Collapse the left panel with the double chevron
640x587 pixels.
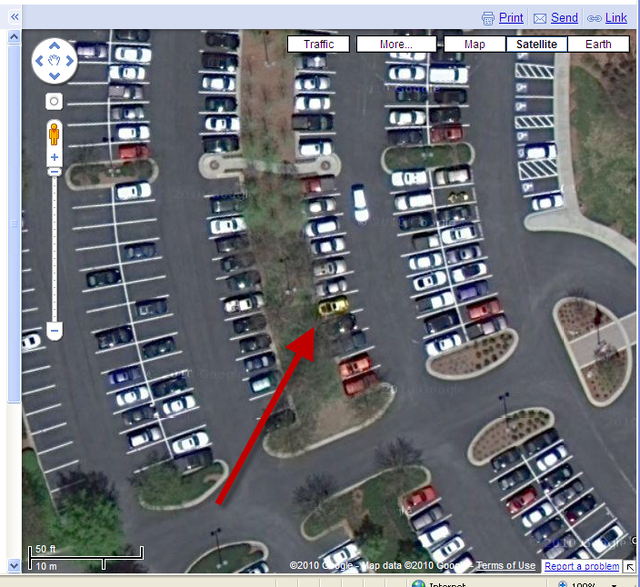[x=15, y=17]
